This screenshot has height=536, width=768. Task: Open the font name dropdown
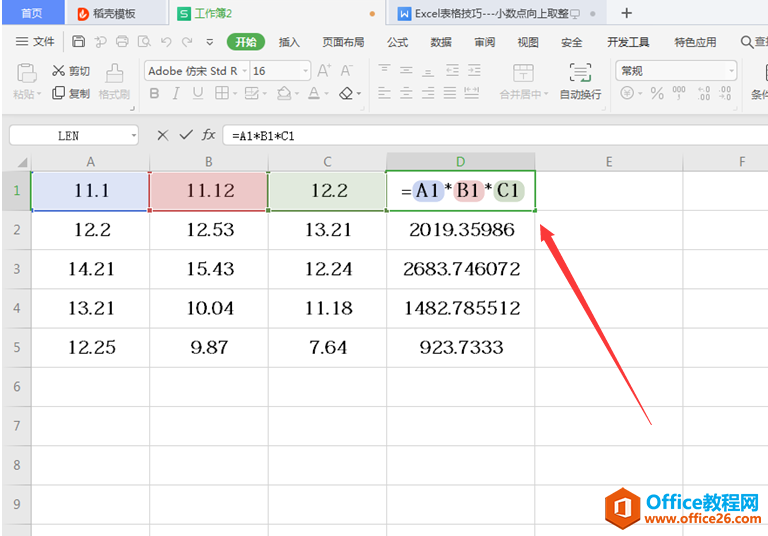(x=244, y=71)
